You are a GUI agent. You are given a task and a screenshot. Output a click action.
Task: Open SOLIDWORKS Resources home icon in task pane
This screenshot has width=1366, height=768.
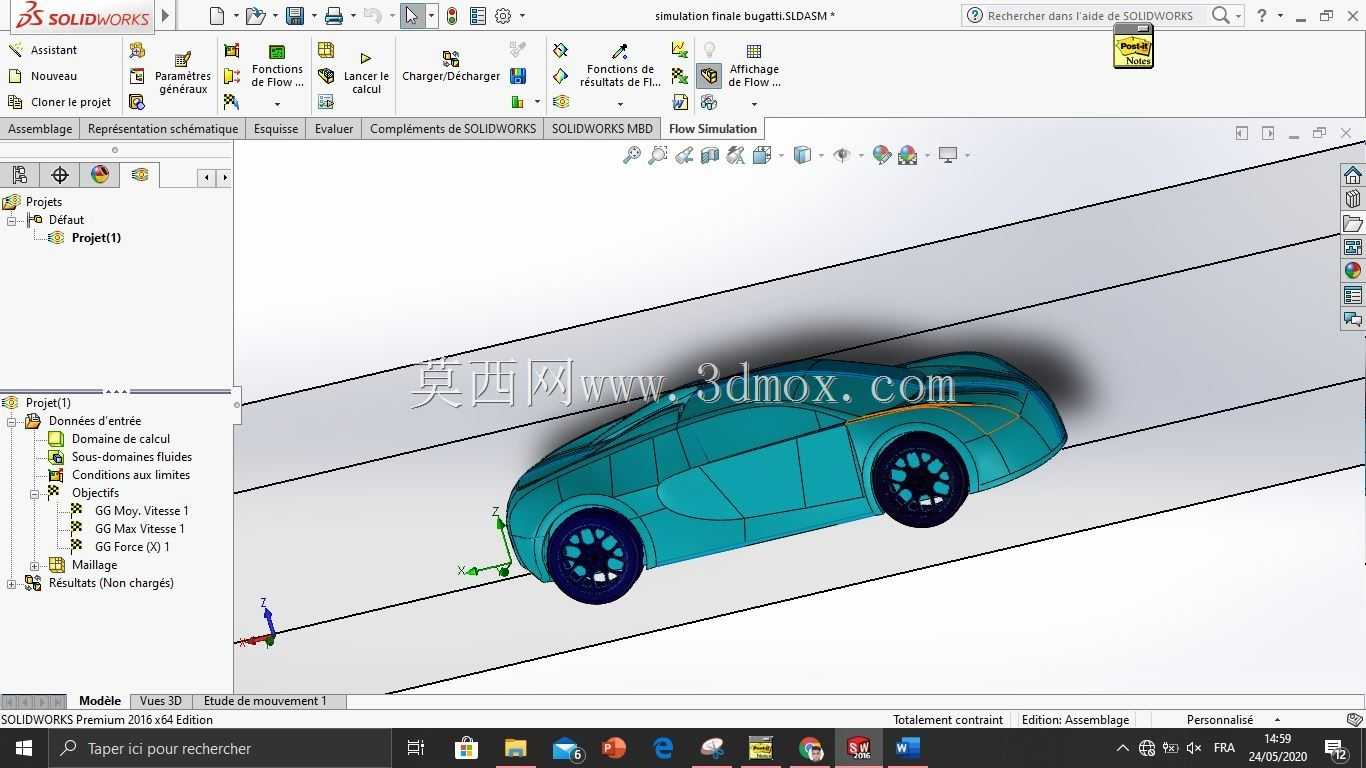pyautogui.click(x=1353, y=175)
